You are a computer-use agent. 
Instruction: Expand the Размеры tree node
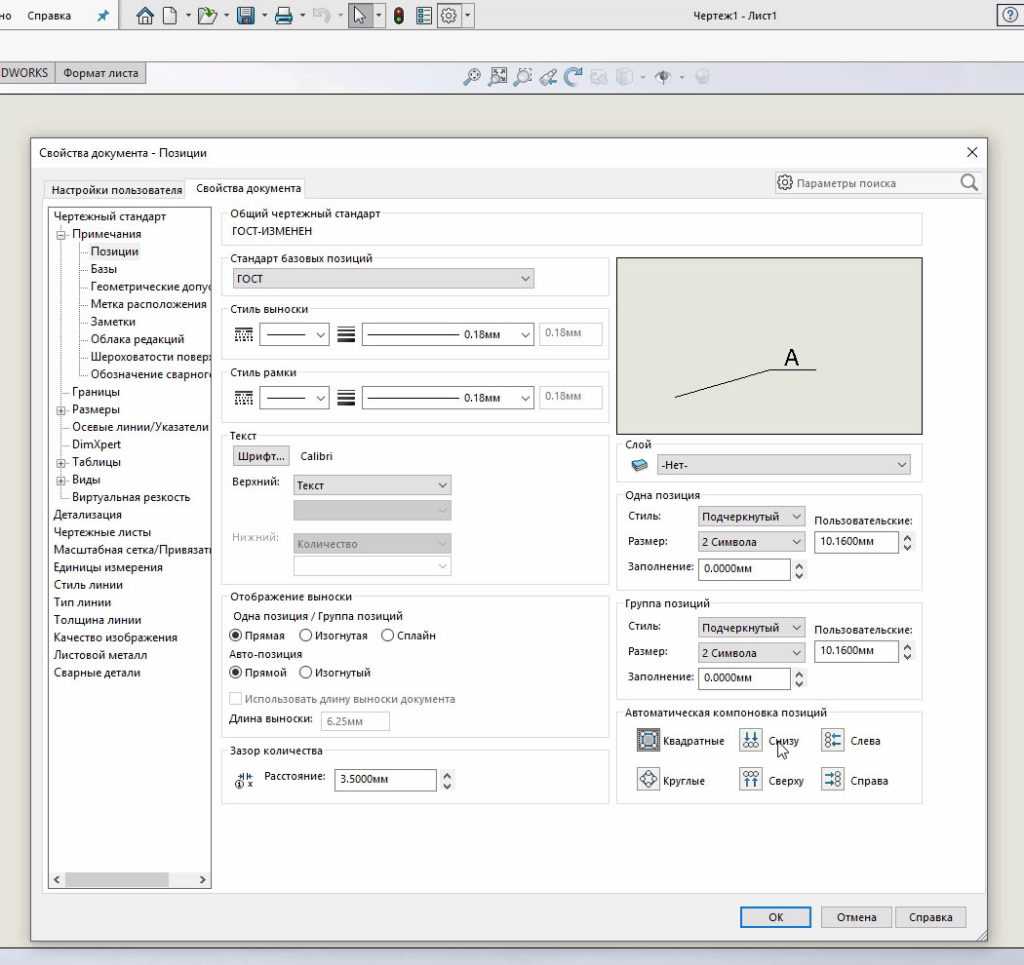[x=61, y=410]
